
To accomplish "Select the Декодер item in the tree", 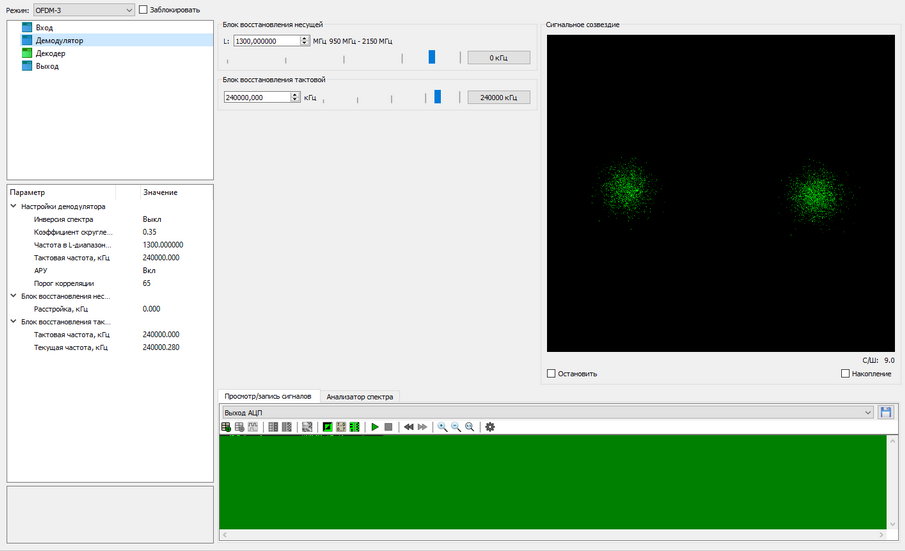I will [50, 53].
